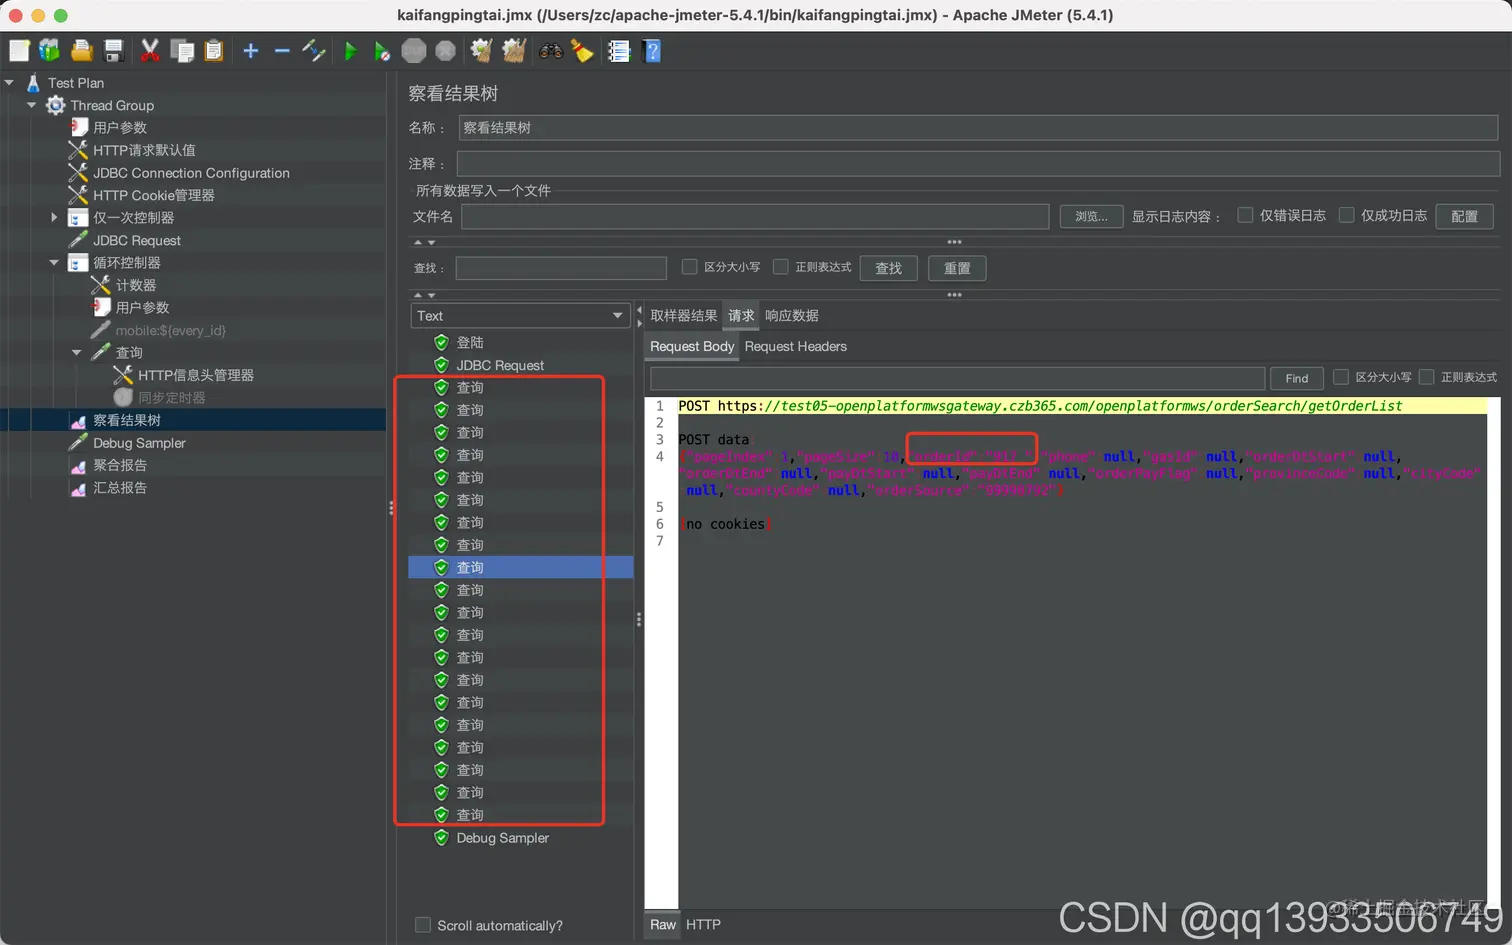Switch to 取样器结果 tab
This screenshot has height=945, width=1512.
point(684,316)
